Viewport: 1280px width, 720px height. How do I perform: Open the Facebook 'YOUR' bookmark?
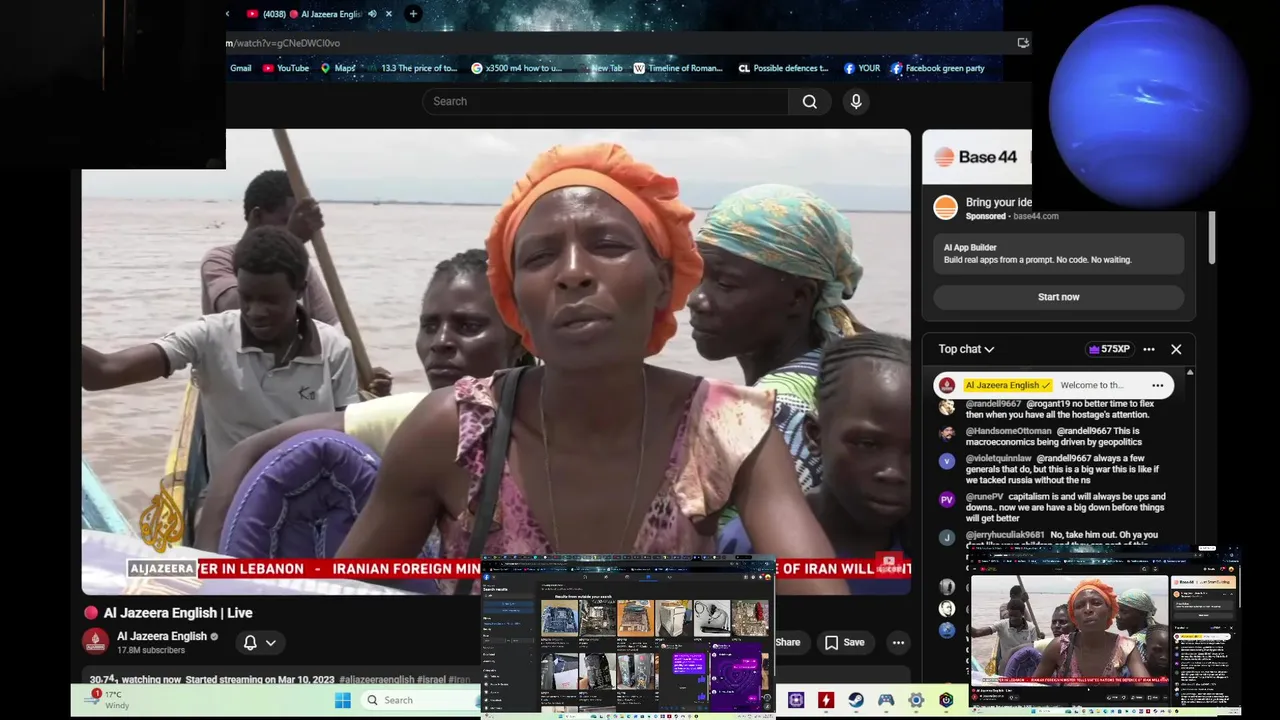tap(862, 68)
